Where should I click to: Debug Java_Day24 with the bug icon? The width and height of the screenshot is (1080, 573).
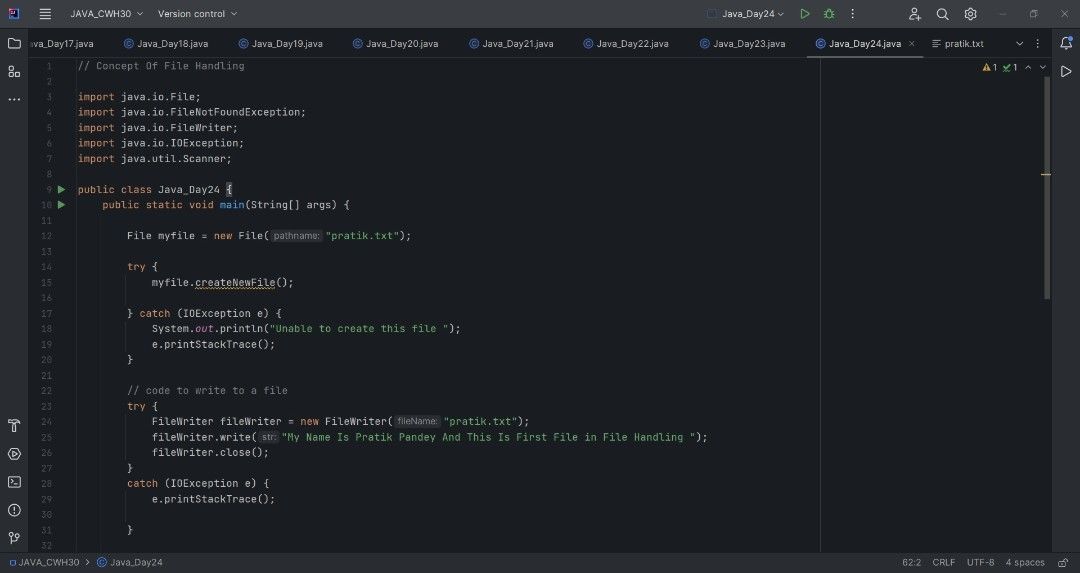[x=829, y=14]
